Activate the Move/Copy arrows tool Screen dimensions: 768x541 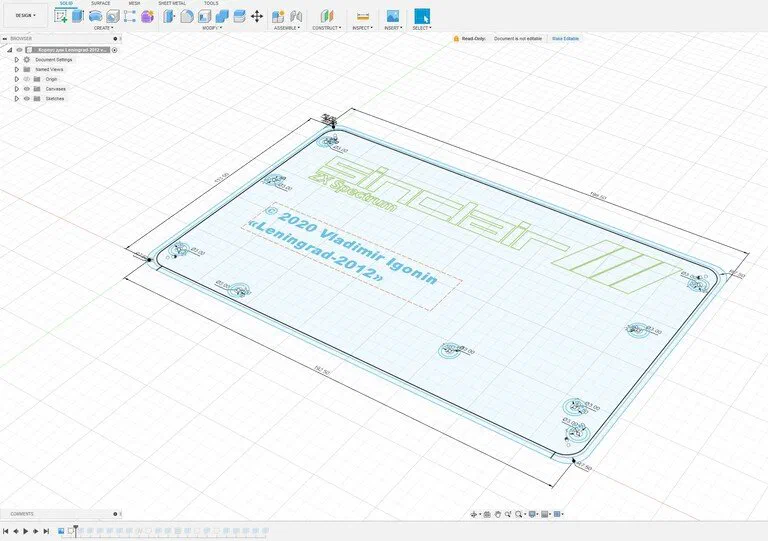click(x=257, y=16)
